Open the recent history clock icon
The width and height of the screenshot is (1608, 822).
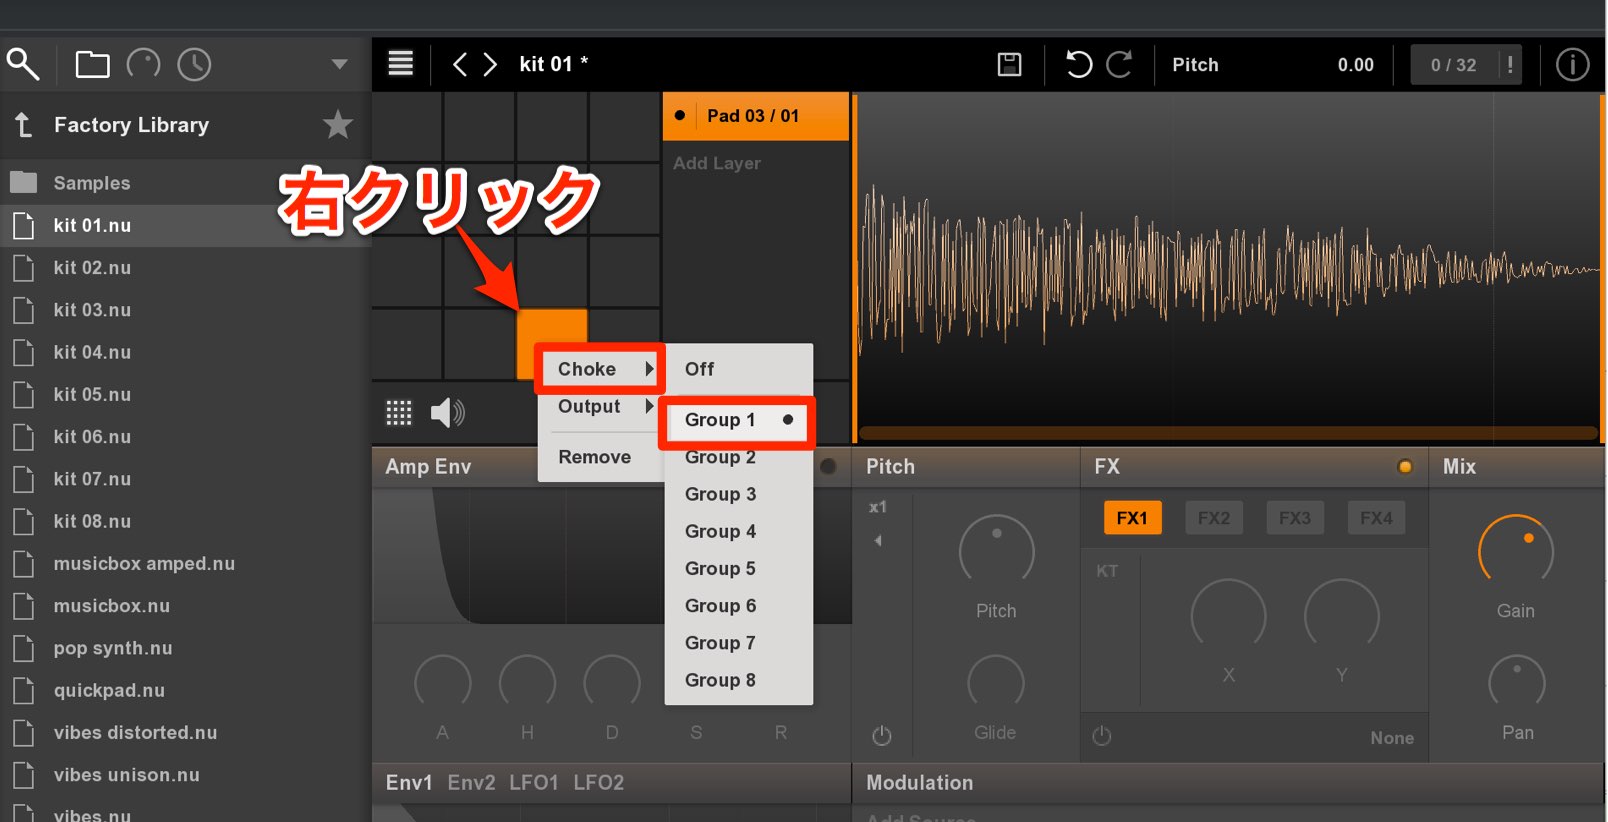click(194, 65)
